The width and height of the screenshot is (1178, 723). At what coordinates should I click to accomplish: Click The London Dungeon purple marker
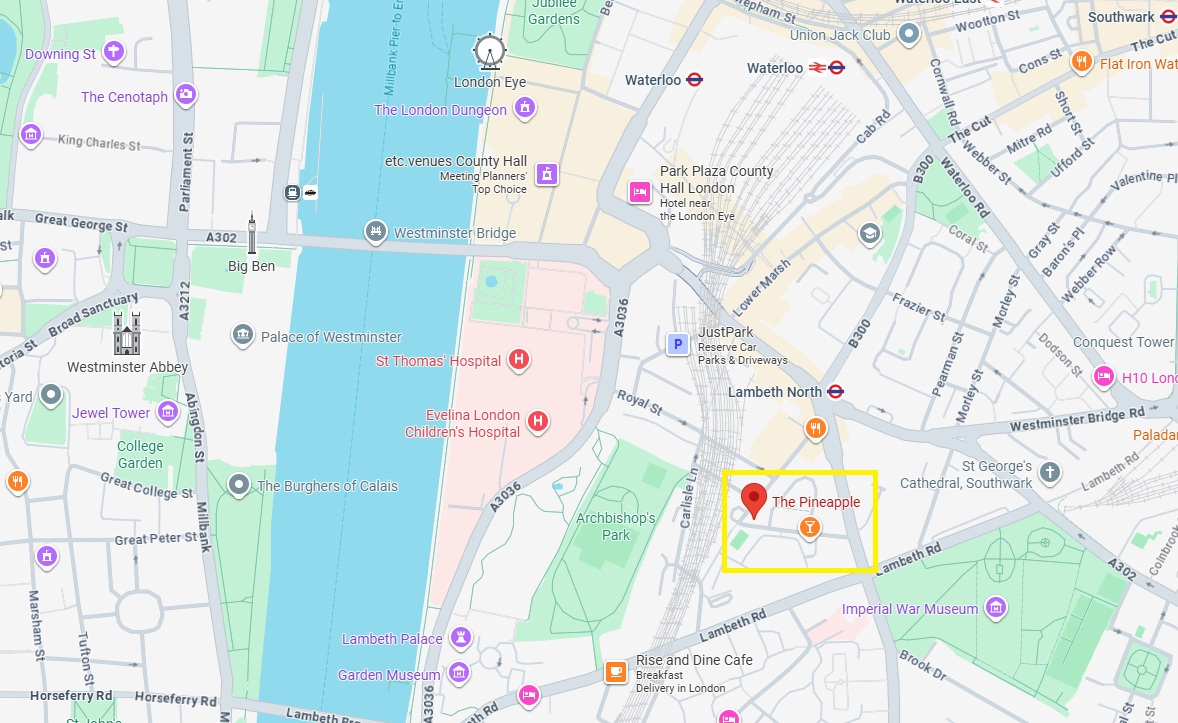525,109
